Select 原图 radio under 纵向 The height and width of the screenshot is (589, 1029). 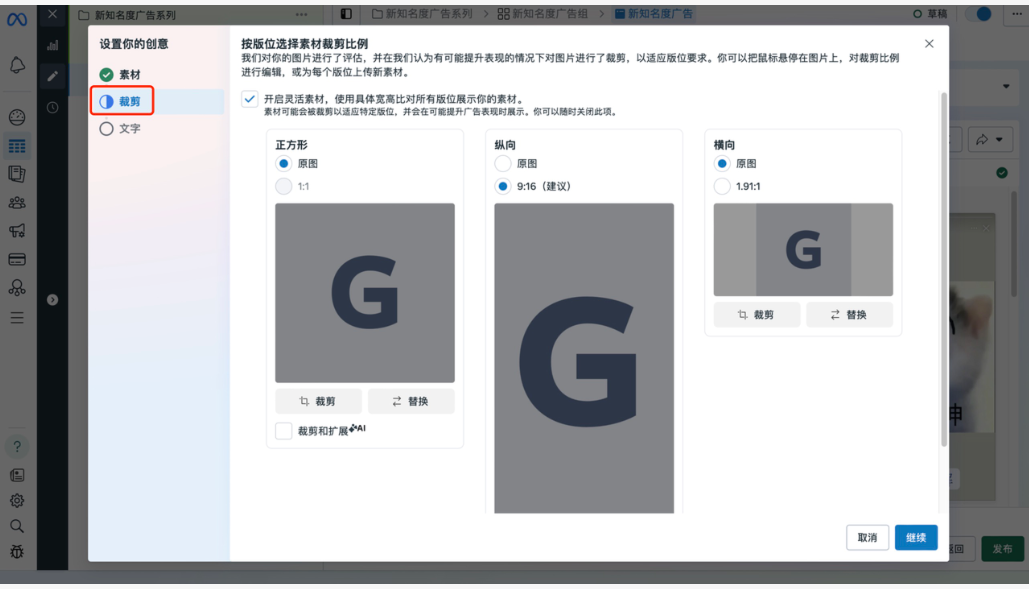tap(503, 164)
